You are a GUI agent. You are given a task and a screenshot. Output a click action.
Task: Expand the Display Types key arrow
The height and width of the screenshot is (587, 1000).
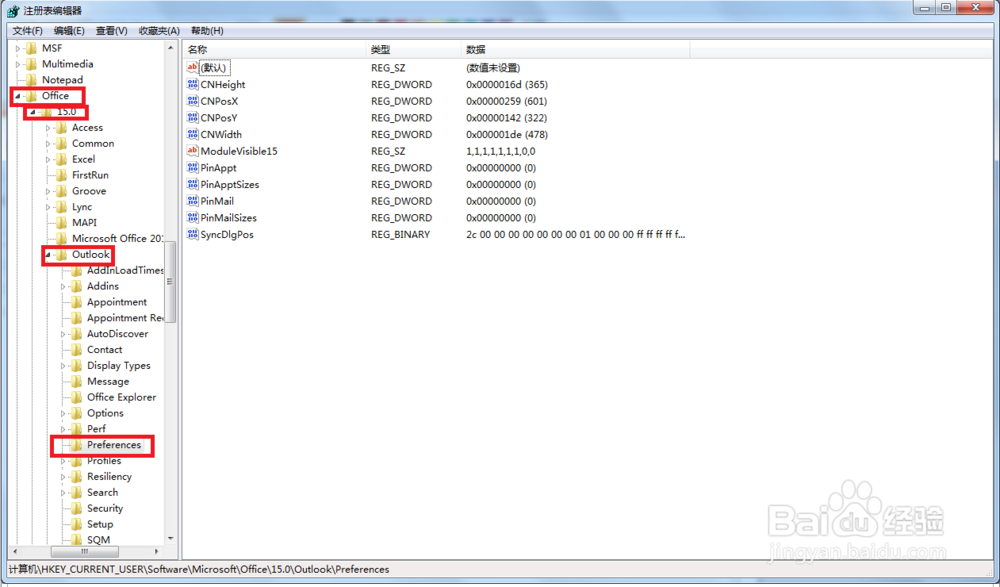pyautogui.click(x=63, y=366)
